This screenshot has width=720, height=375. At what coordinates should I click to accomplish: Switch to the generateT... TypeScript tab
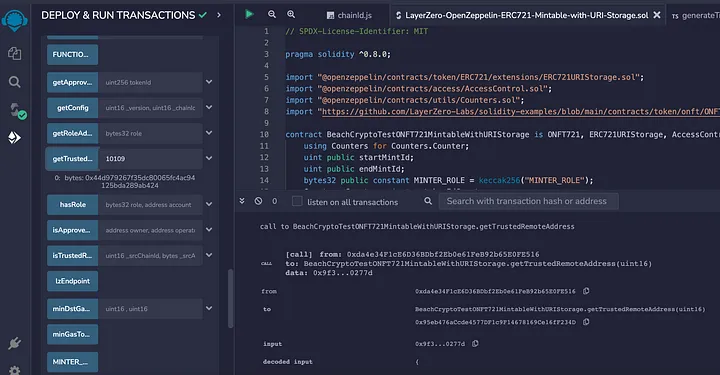point(695,15)
